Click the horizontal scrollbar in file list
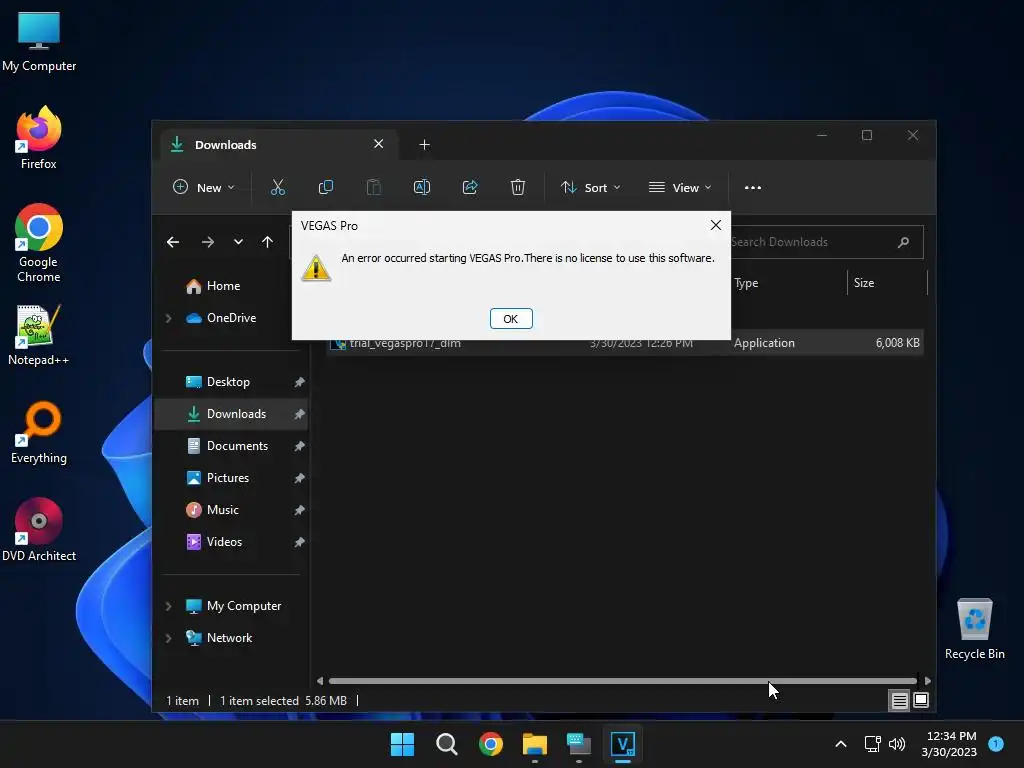1024x768 pixels. click(x=622, y=680)
